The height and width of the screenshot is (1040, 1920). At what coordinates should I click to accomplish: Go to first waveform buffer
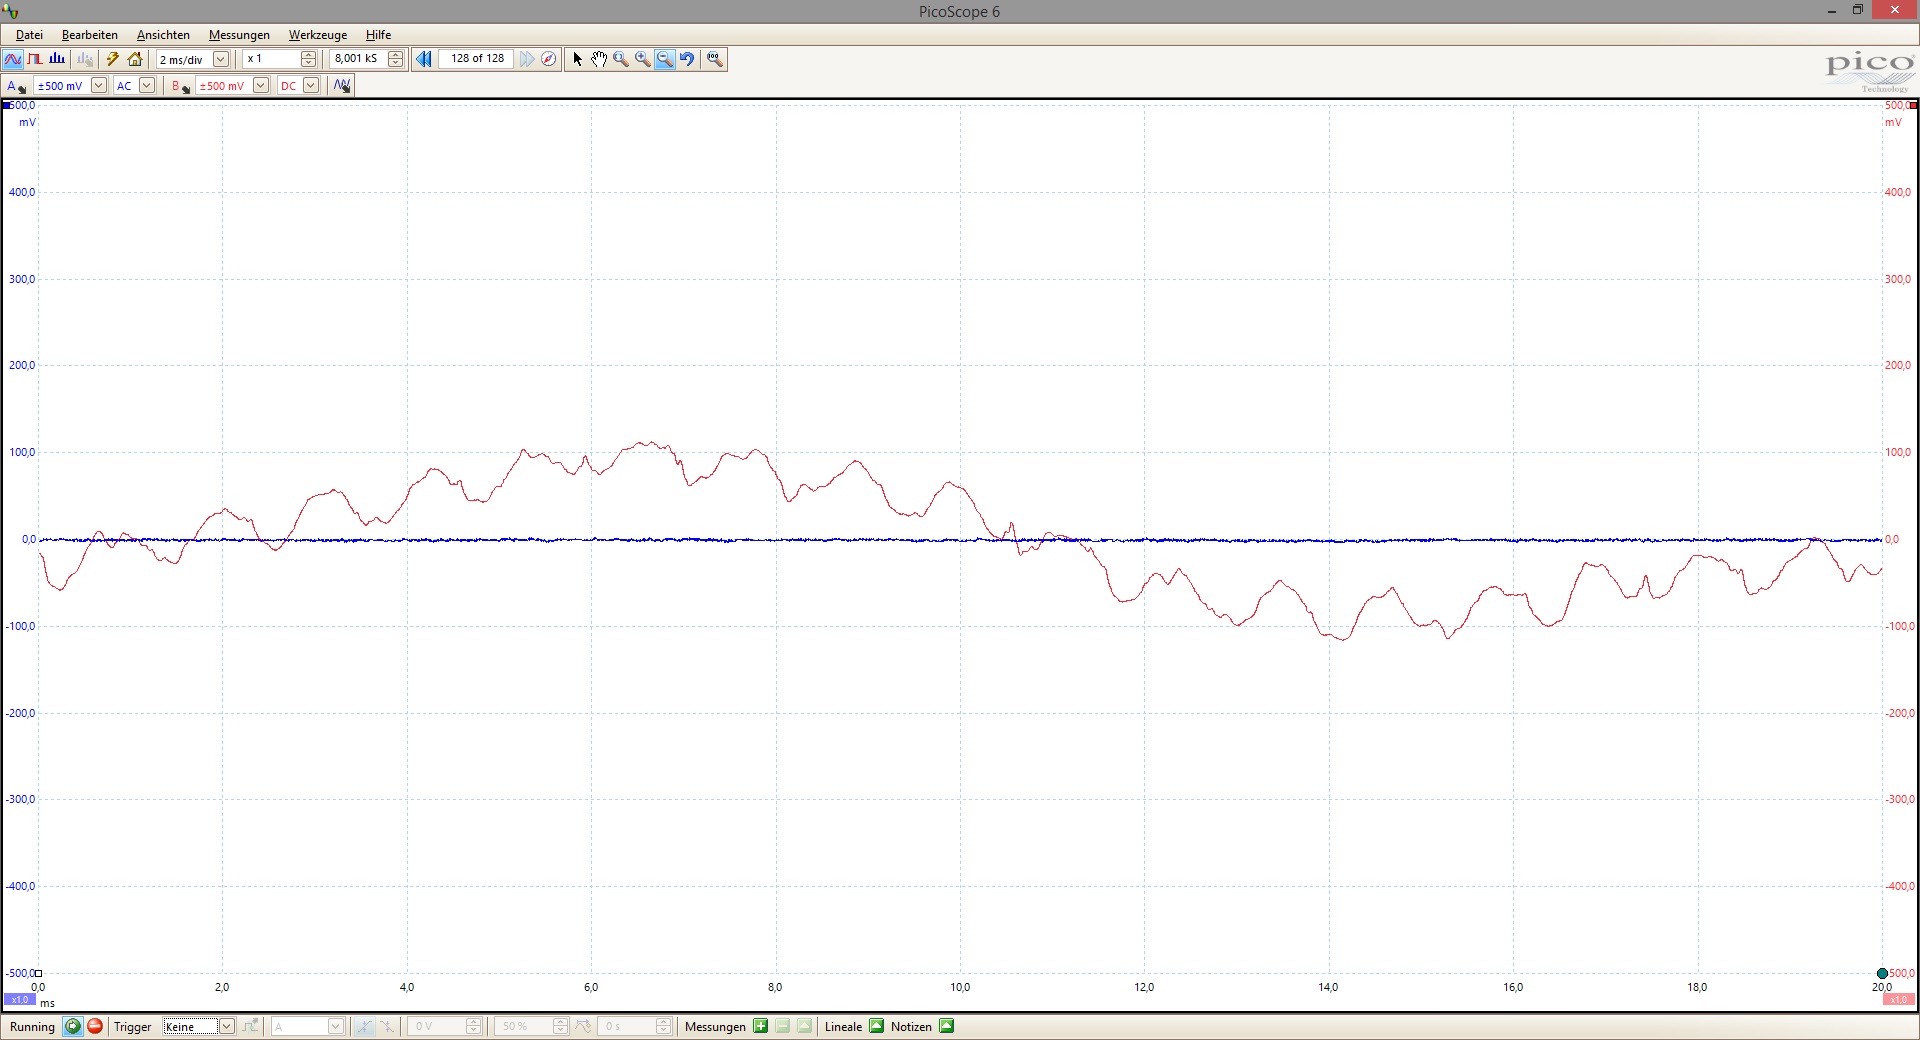pos(424,59)
